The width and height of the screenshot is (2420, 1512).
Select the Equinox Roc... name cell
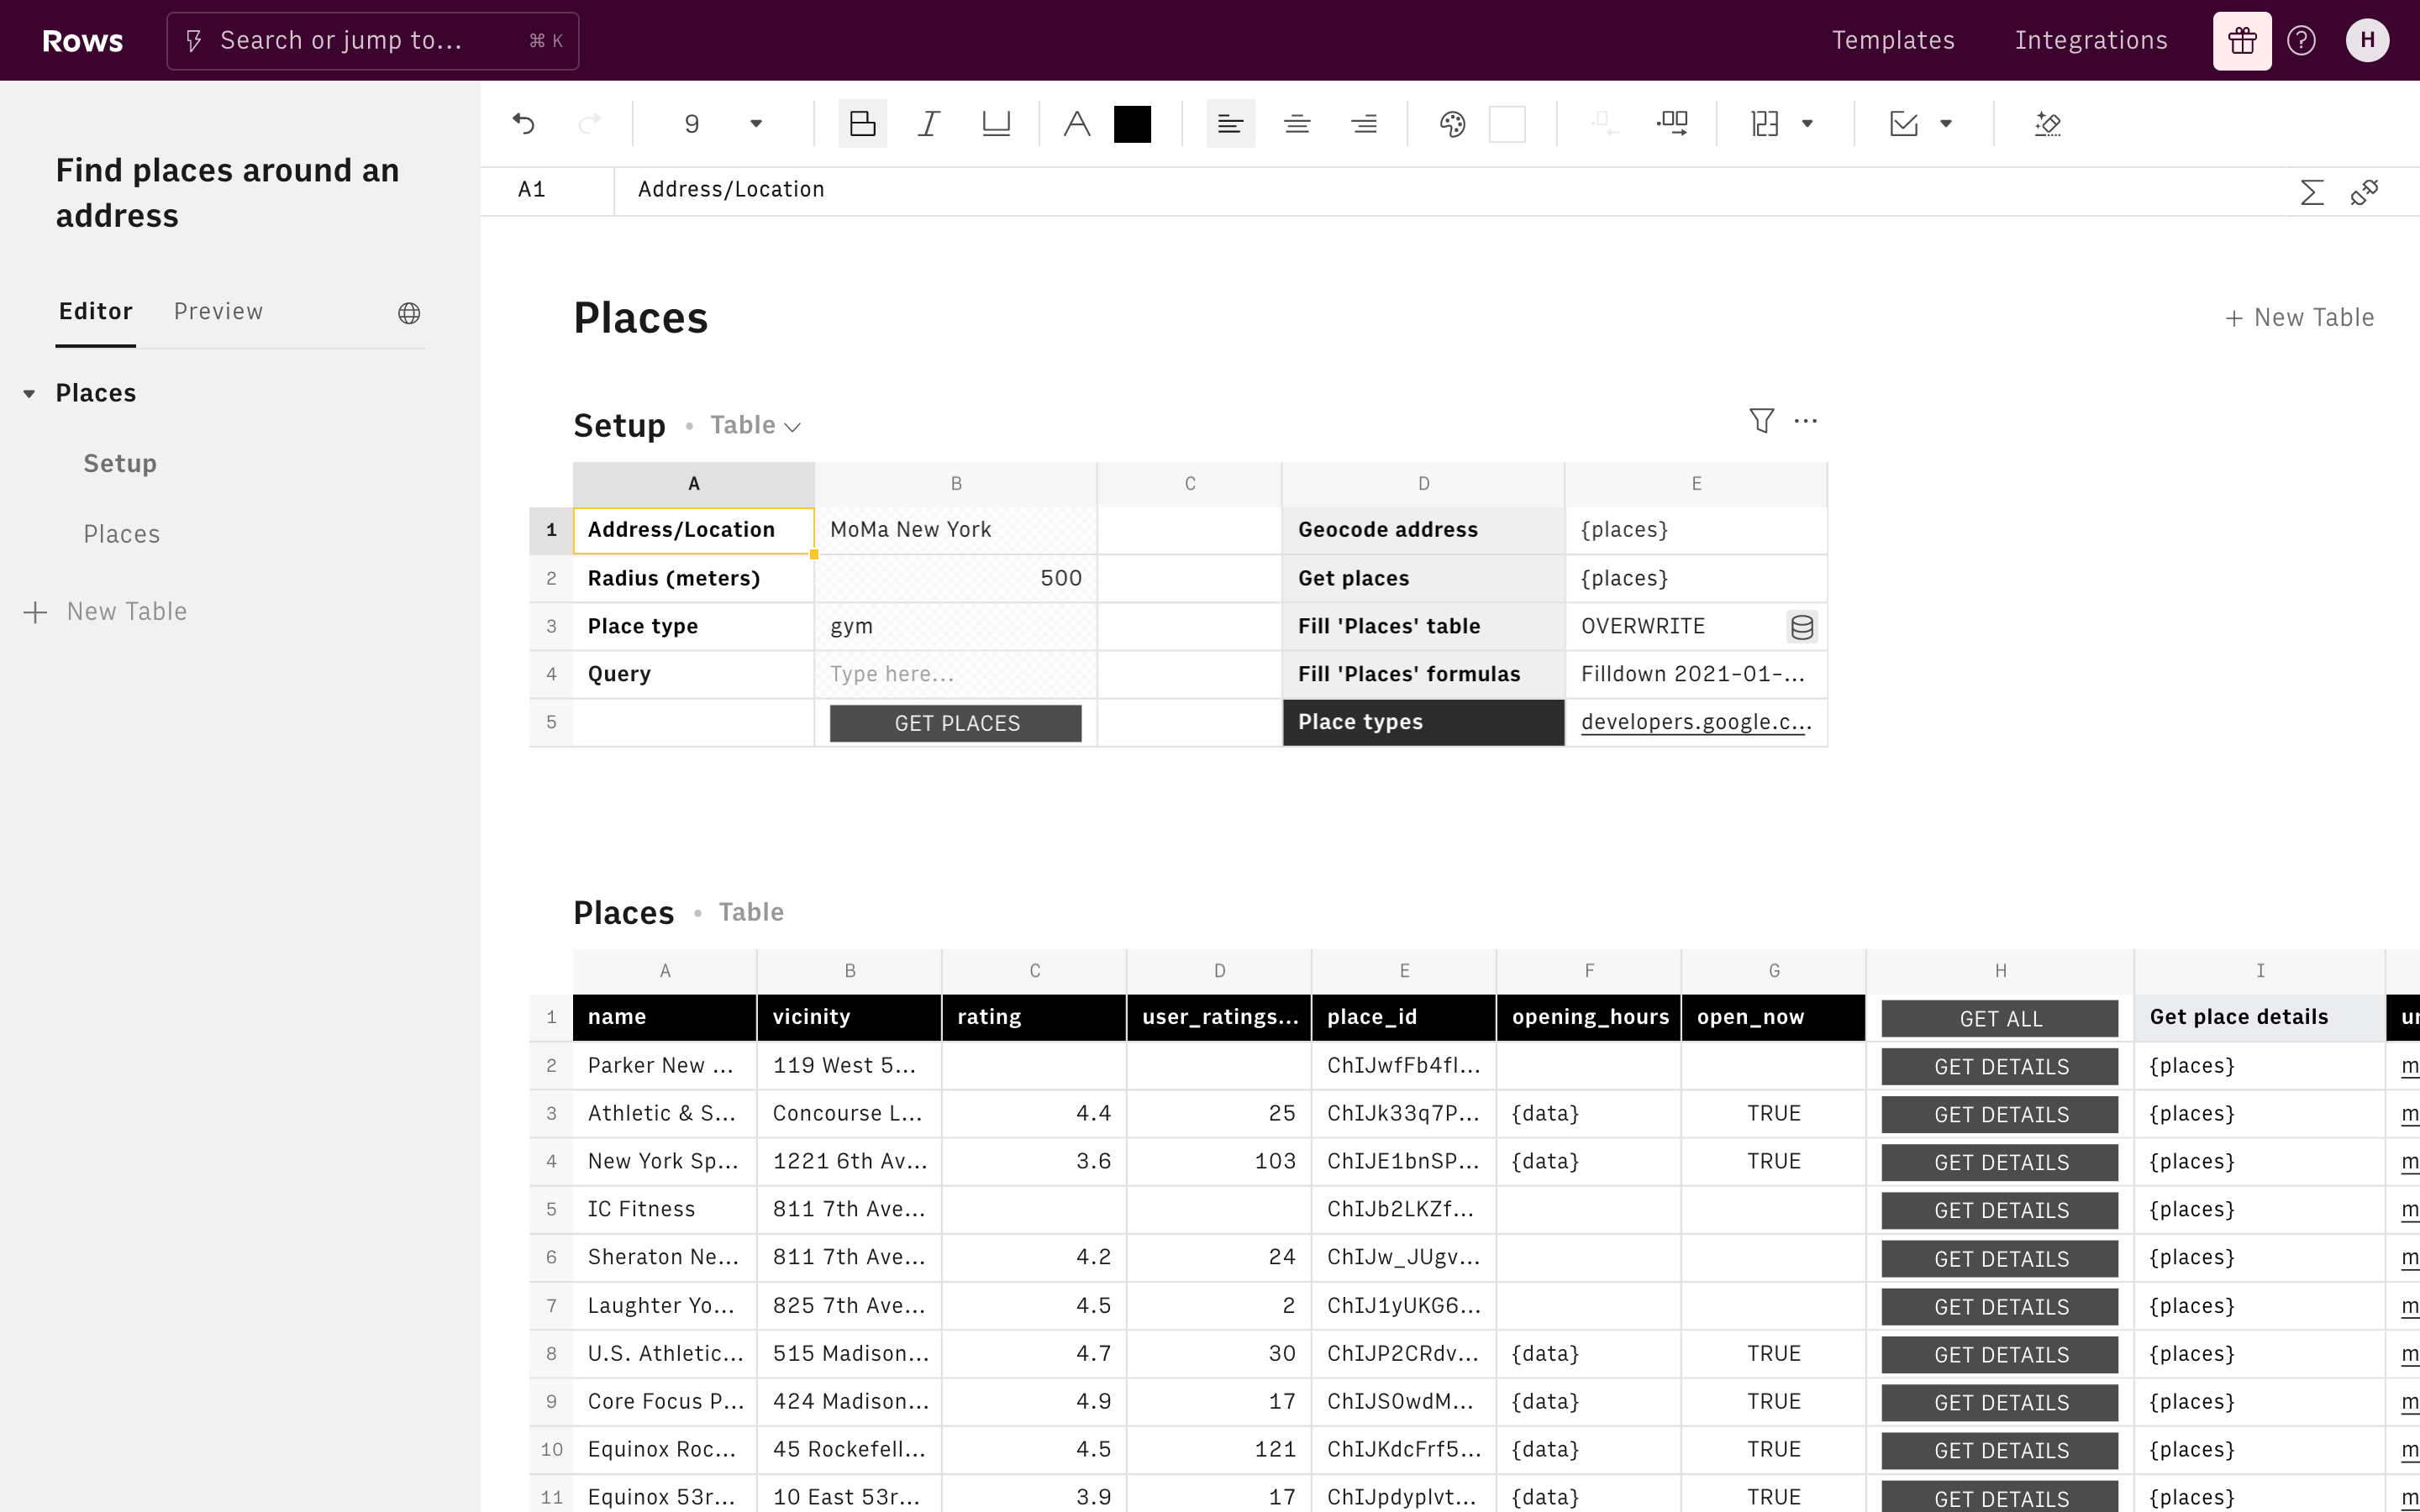(x=665, y=1449)
